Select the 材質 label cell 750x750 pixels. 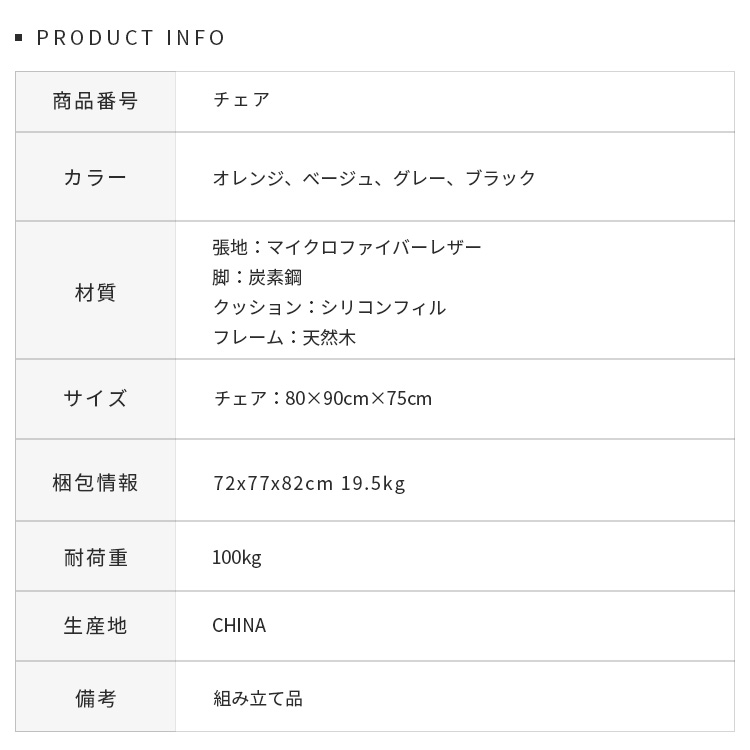(95, 292)
